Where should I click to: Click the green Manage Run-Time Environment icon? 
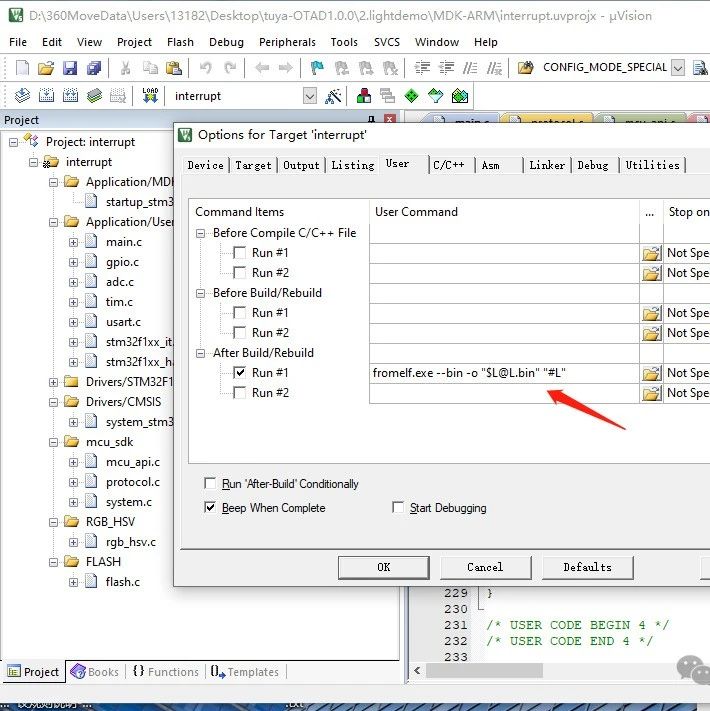pos(411,96)
